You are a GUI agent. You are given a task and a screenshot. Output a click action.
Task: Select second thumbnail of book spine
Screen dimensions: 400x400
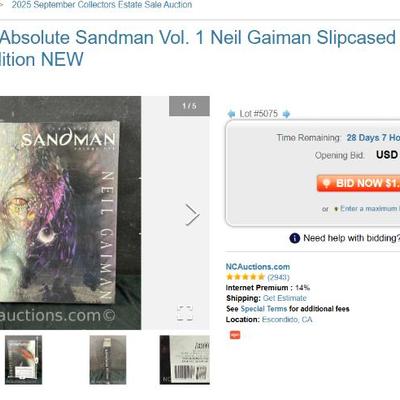(108, 360)
